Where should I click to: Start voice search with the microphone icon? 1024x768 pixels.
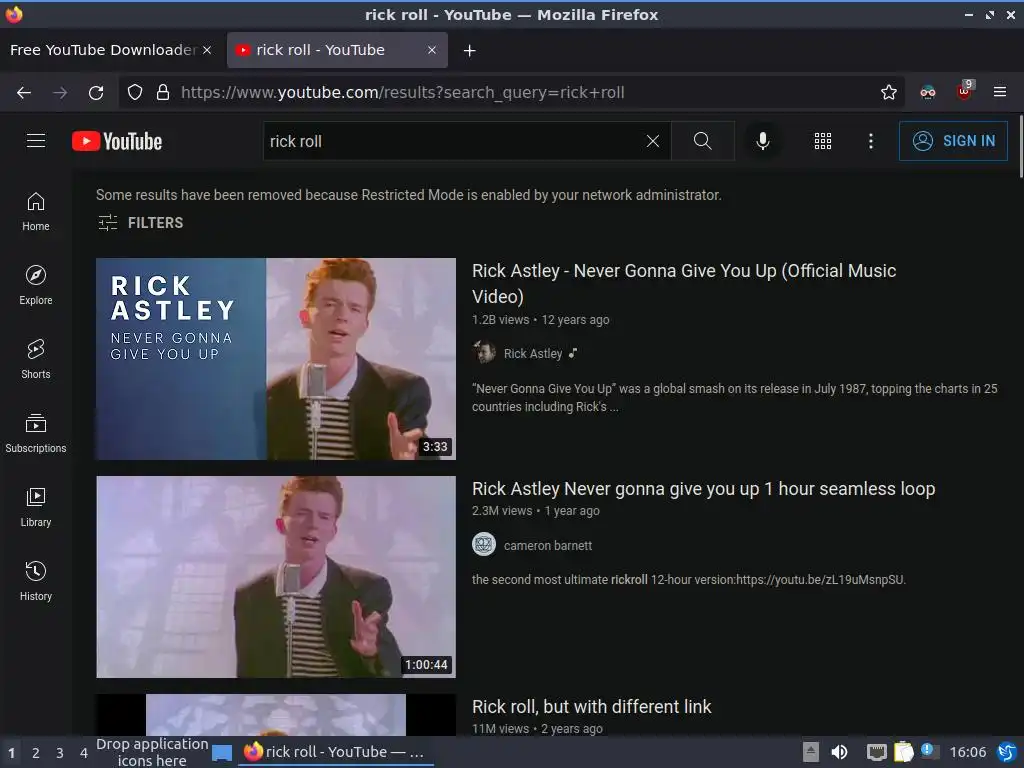762,141
